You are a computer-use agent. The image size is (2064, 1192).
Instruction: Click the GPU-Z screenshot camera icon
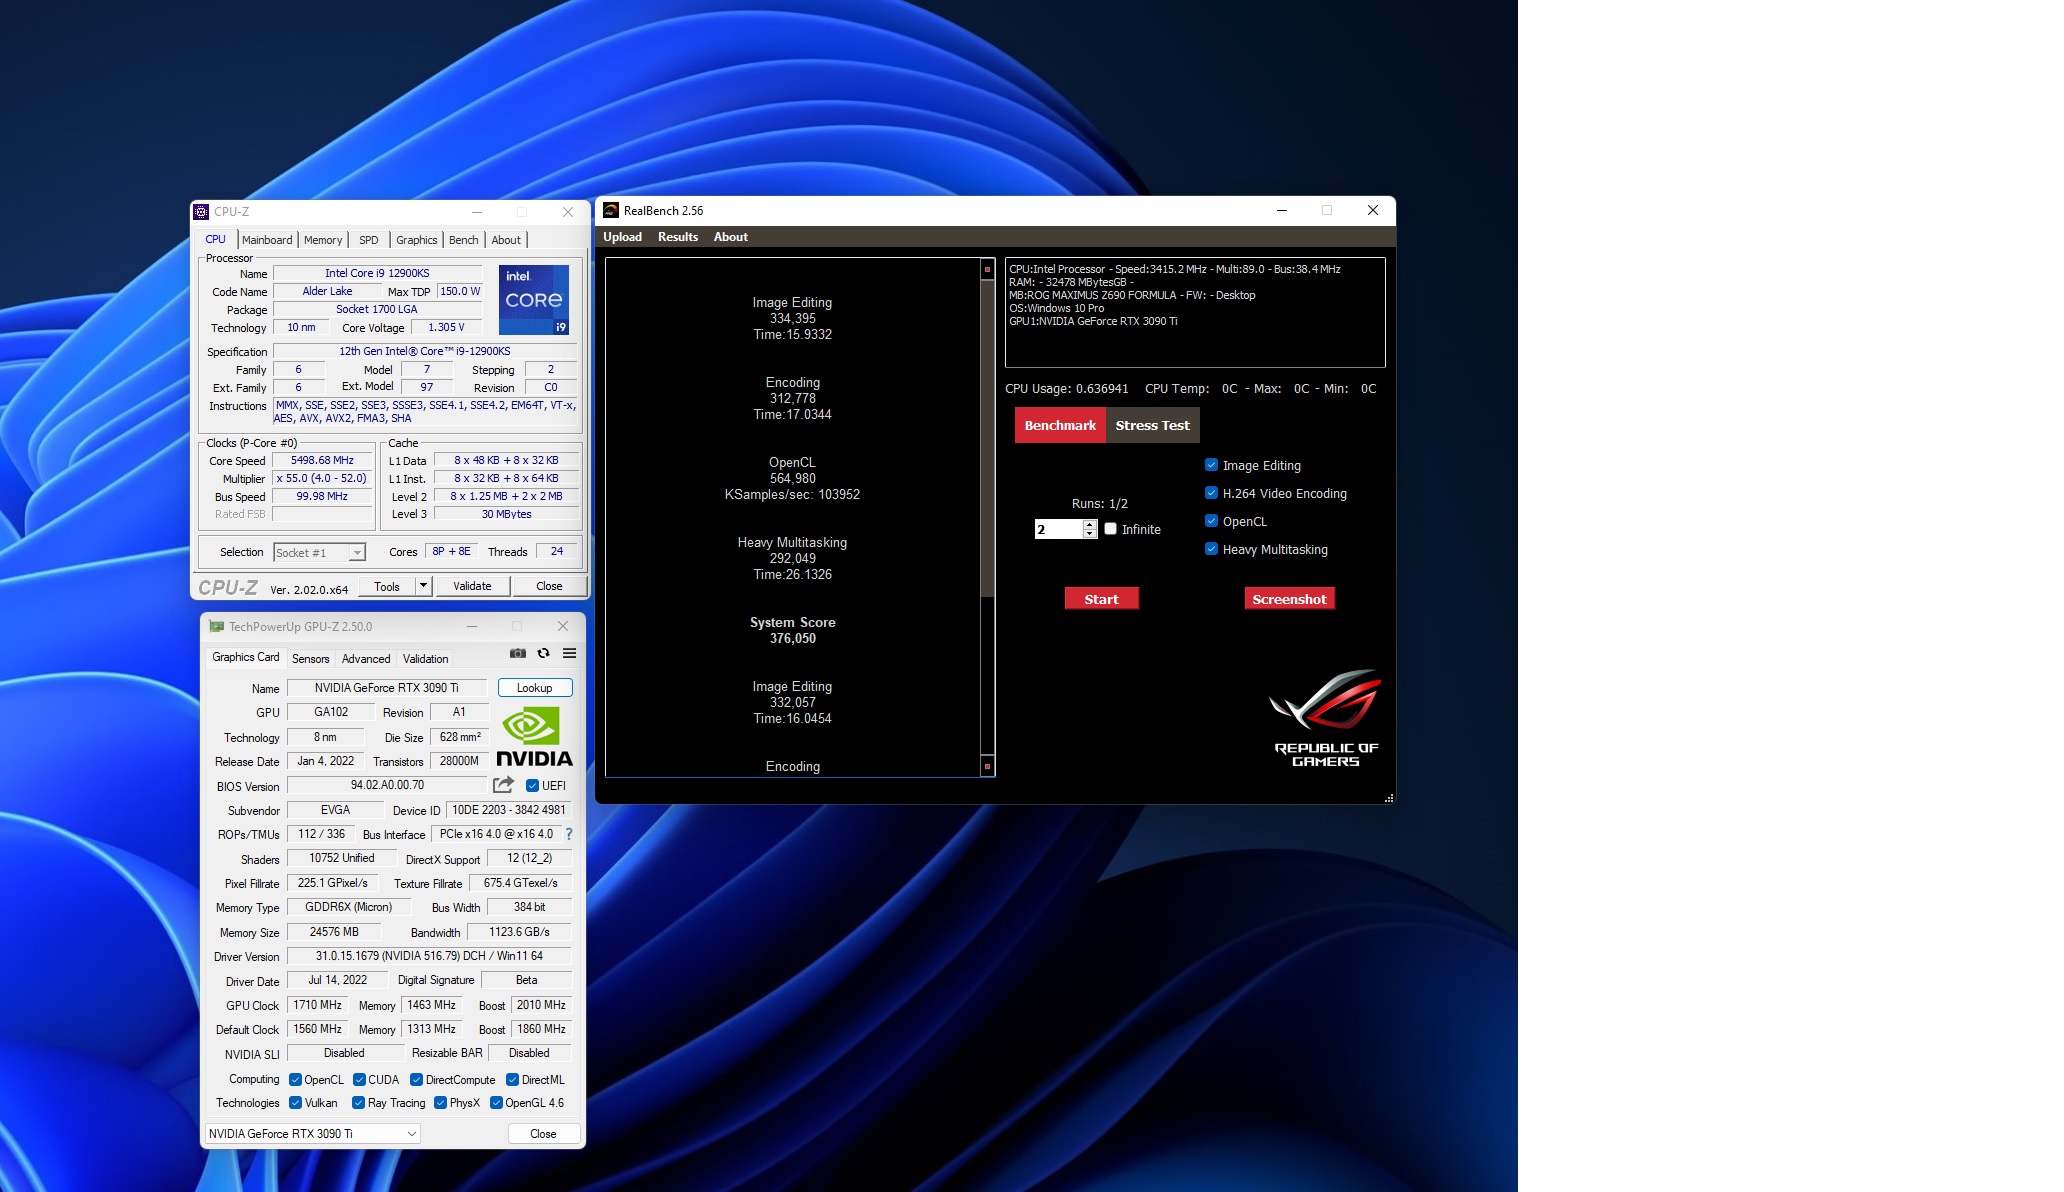(517, 653)
